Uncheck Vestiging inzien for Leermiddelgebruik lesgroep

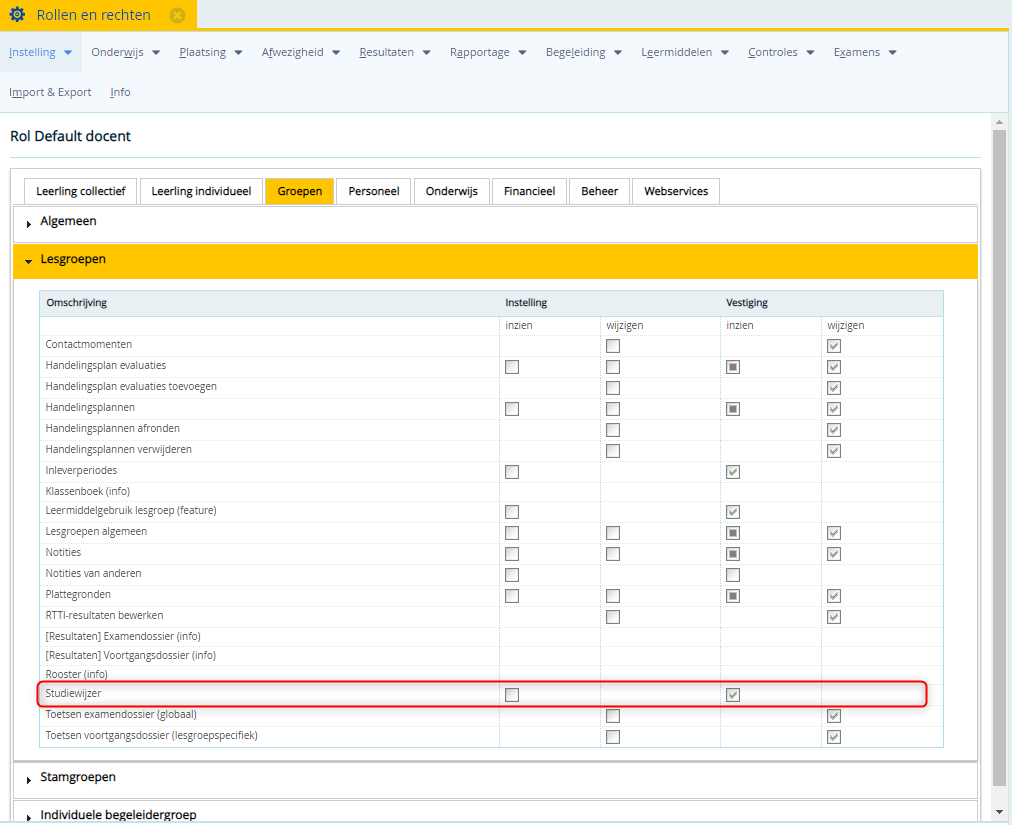coord(733,513)
